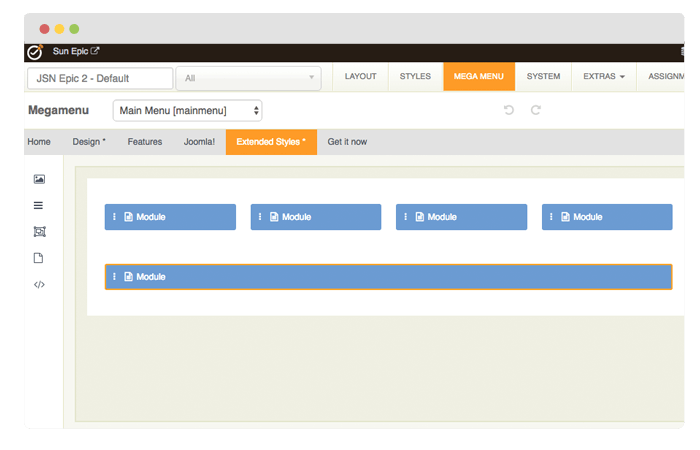Image resolution: width=700 pixels, height=450 pixels.
Task: Open the EXTRAS dropdown menu
Action: coord(604,77)
